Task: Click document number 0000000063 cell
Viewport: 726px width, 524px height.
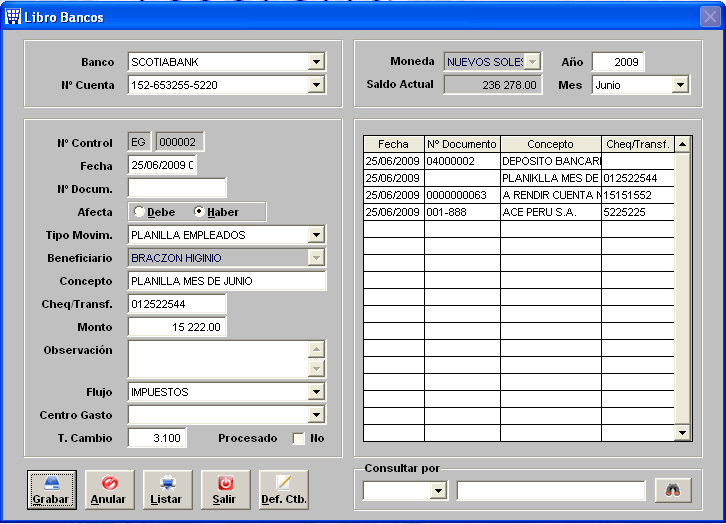Action: pyautogui.click(x=462, y=195)
